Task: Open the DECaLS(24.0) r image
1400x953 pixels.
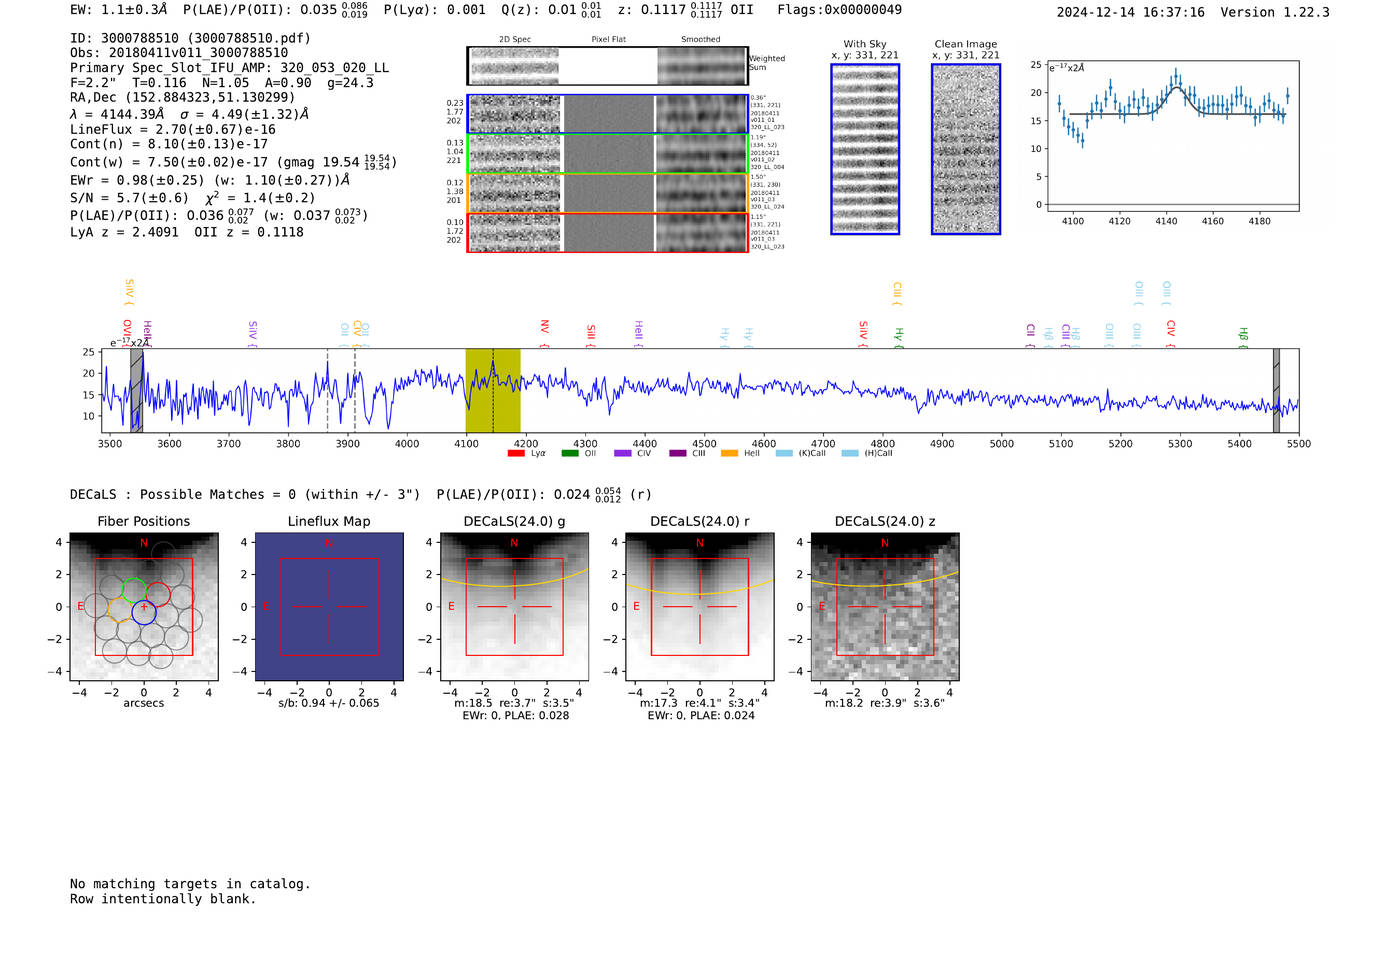Action: click(x=699, y=607)
